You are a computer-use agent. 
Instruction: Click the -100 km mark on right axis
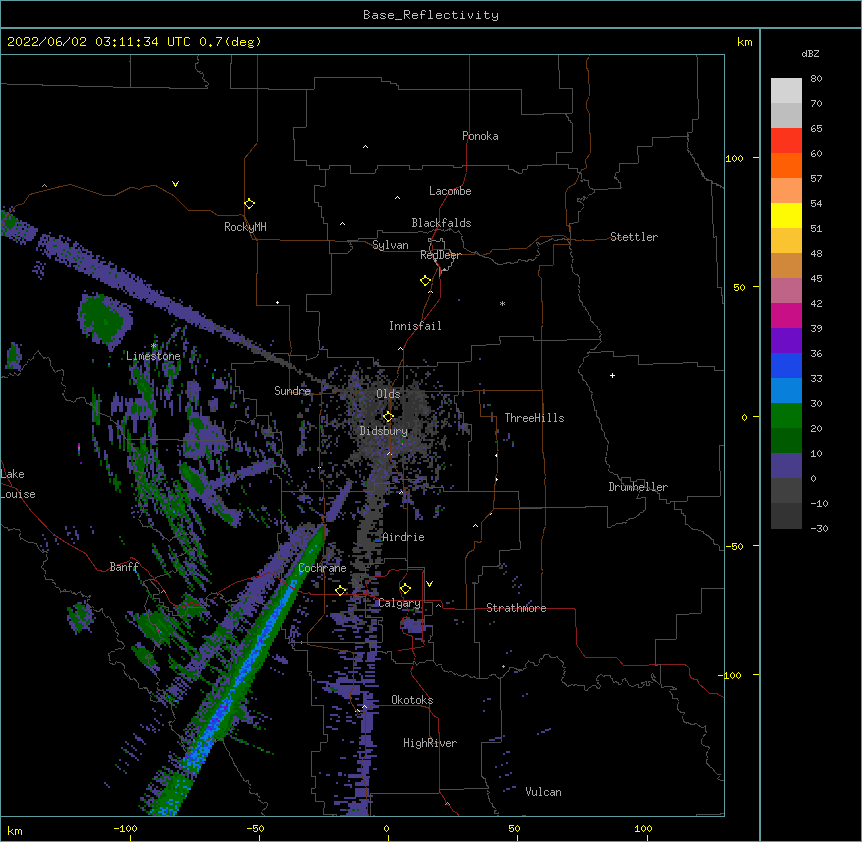pyautogui.click(x=731, y=675)
